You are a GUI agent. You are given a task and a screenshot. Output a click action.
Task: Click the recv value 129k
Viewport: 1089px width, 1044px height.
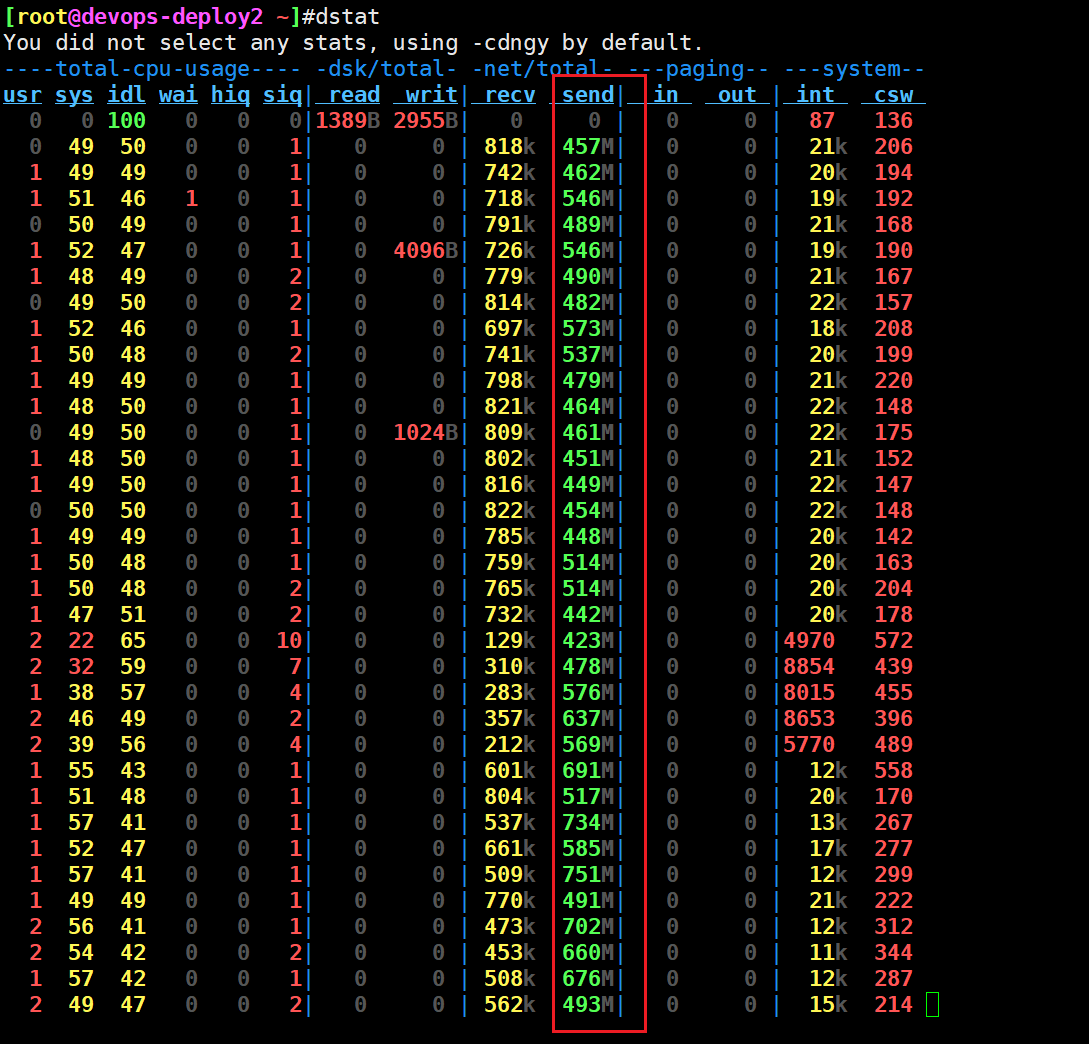510,640
